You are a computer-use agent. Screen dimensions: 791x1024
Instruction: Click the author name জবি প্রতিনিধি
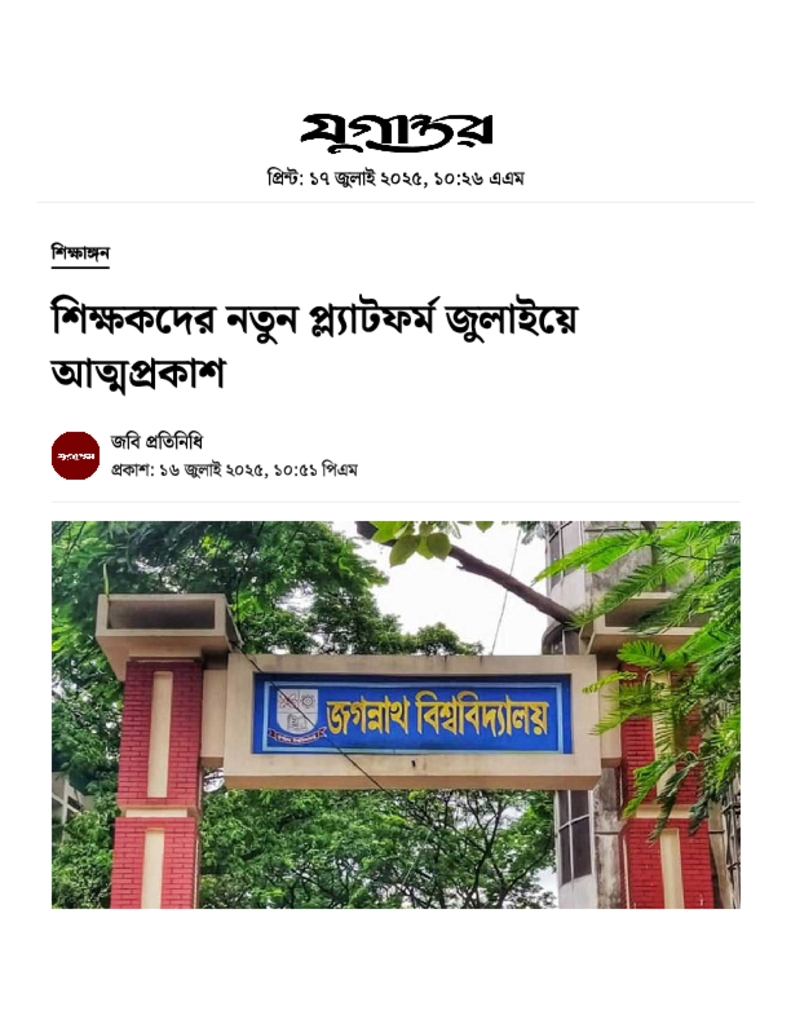pos(157,442)
